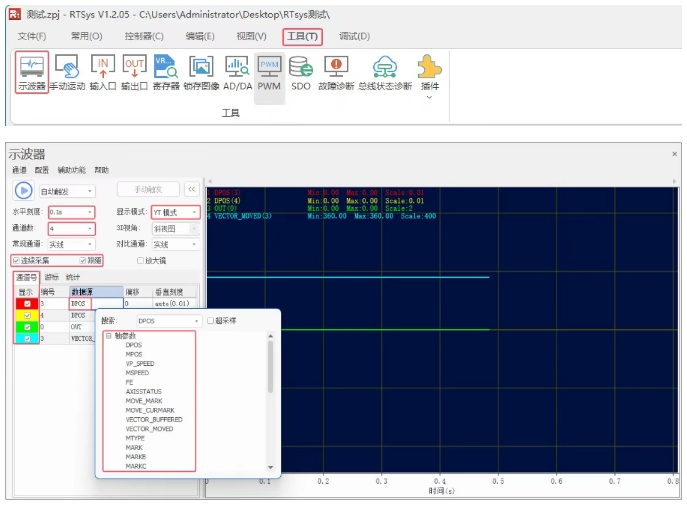Open the 显示模式 YT mode dropdown

175,212
